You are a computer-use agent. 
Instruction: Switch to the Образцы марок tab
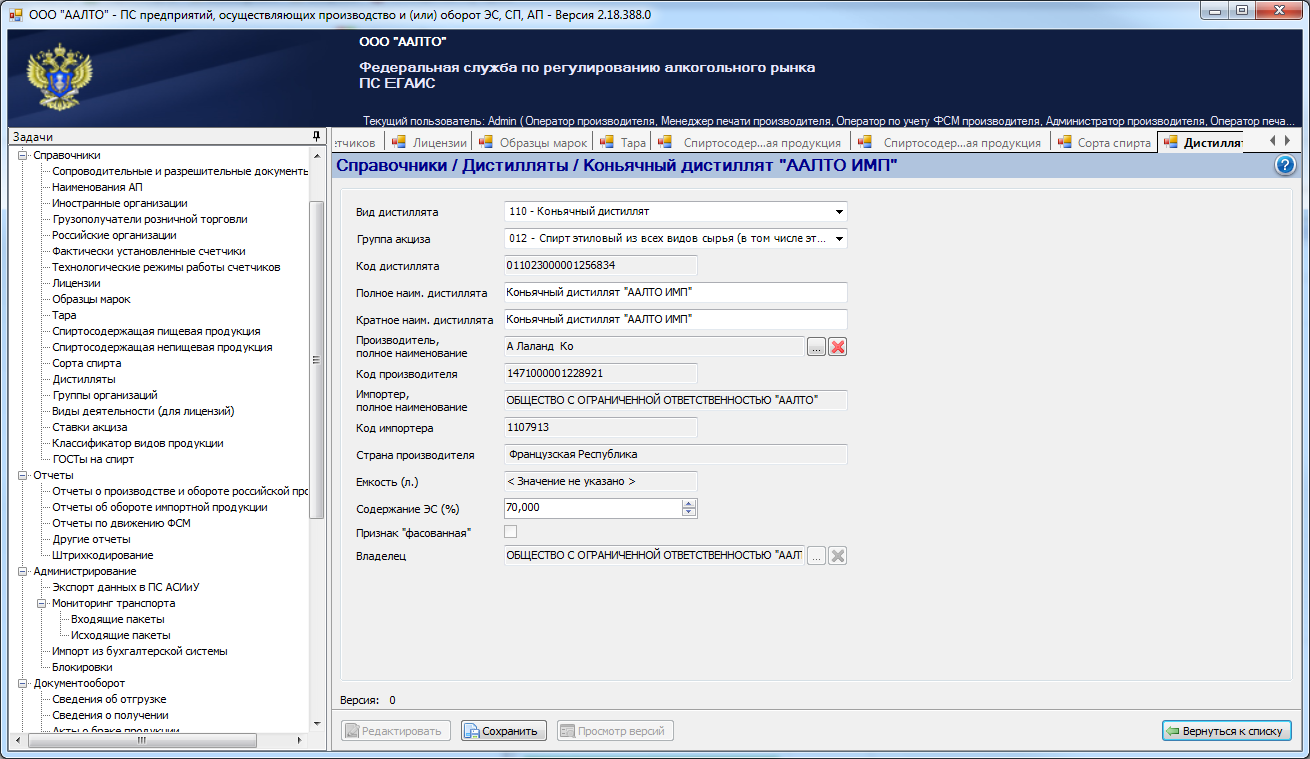(x=533, y=142)
